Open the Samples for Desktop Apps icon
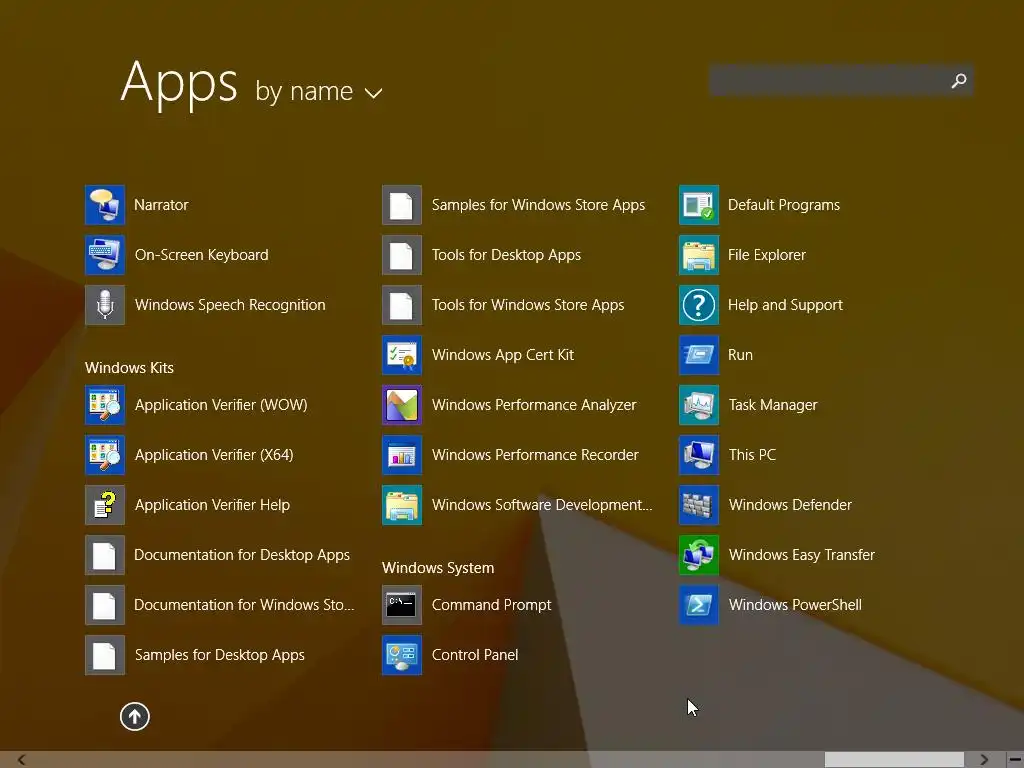Image resolution: width=1024 pixels, height=768 pixels. [x=104, y=655]
